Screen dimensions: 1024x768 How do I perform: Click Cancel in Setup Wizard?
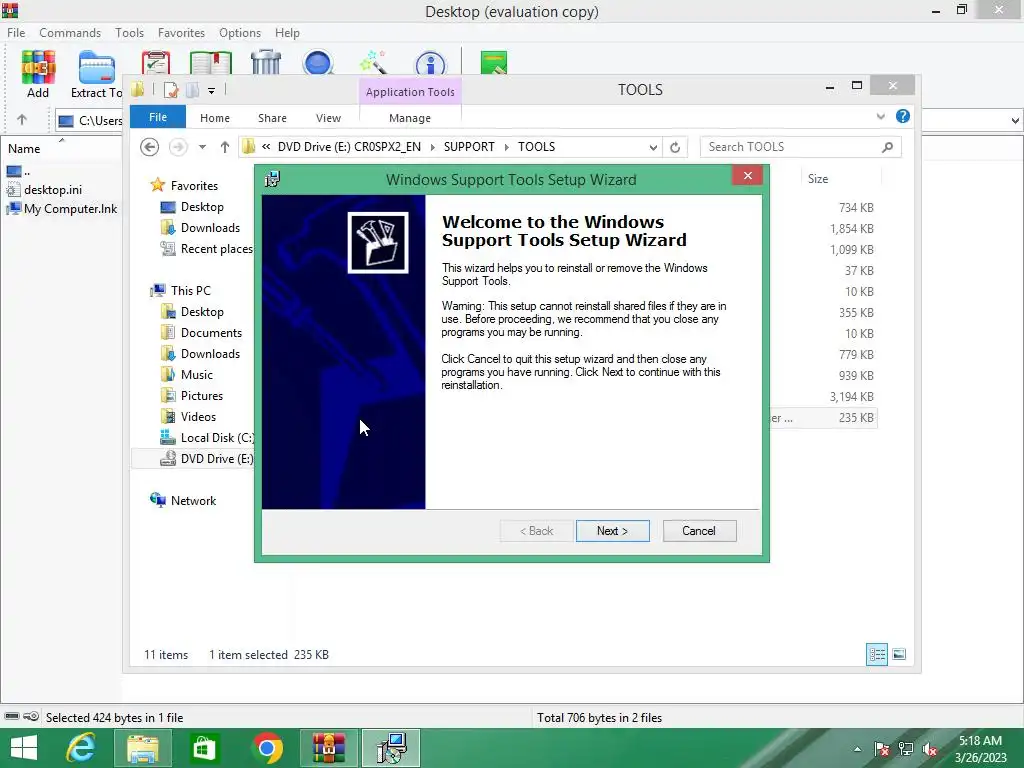pyautogui.click(x=699, y=531)
